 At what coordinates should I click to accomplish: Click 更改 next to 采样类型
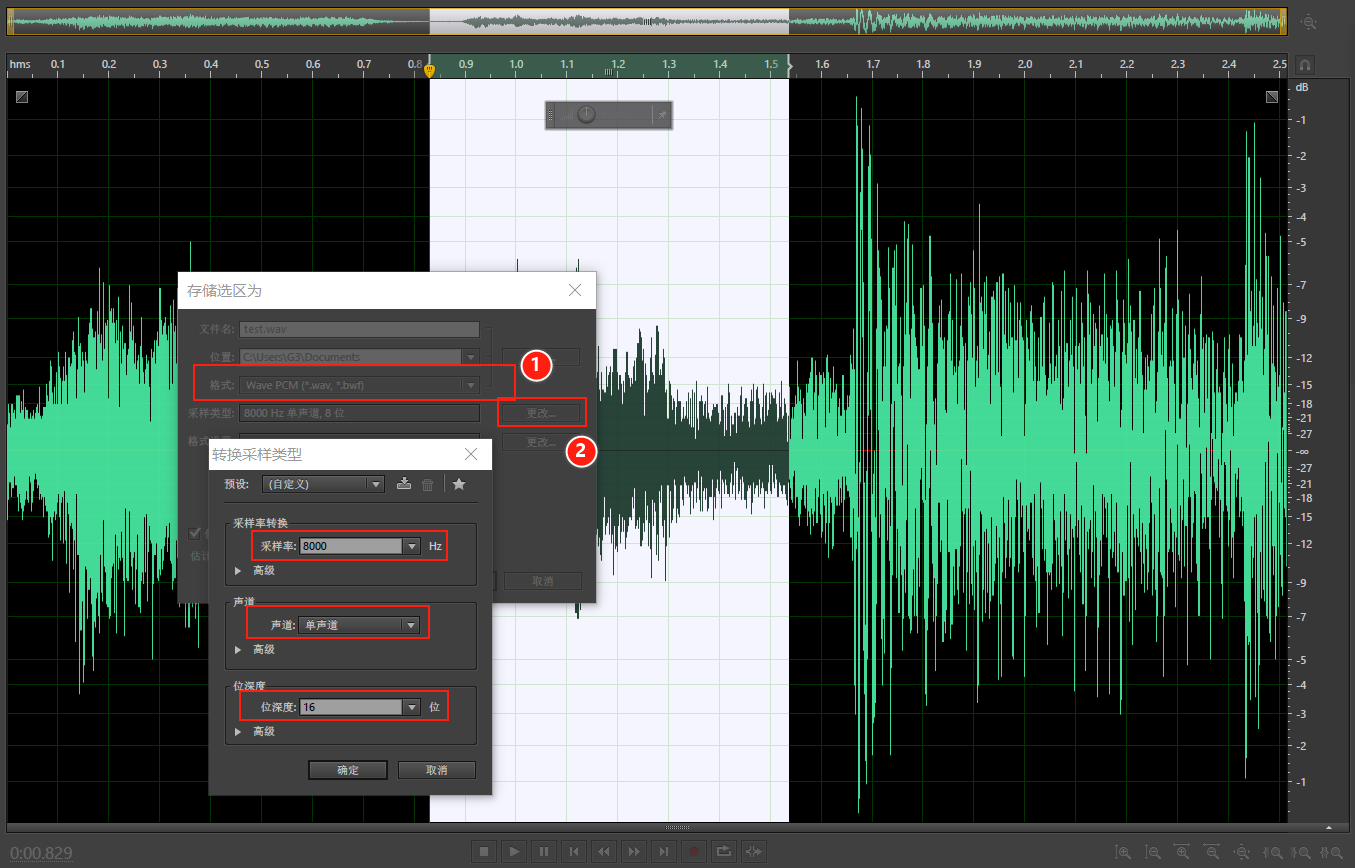coord(541,413)
